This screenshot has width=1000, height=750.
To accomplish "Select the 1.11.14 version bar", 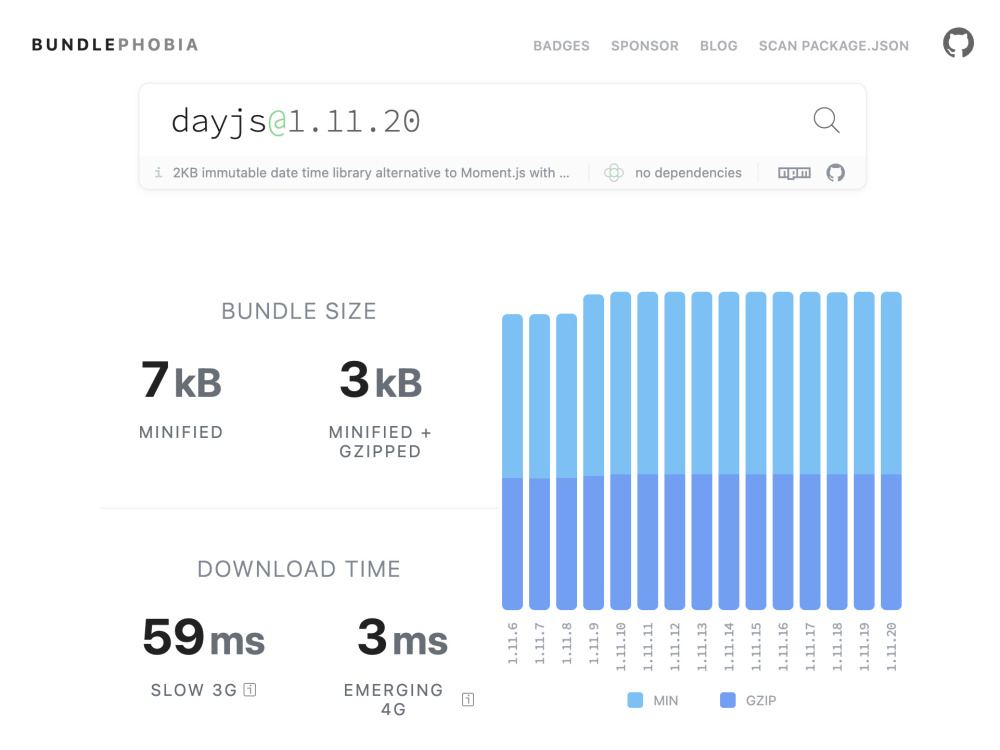I will [x=729, y=450].
